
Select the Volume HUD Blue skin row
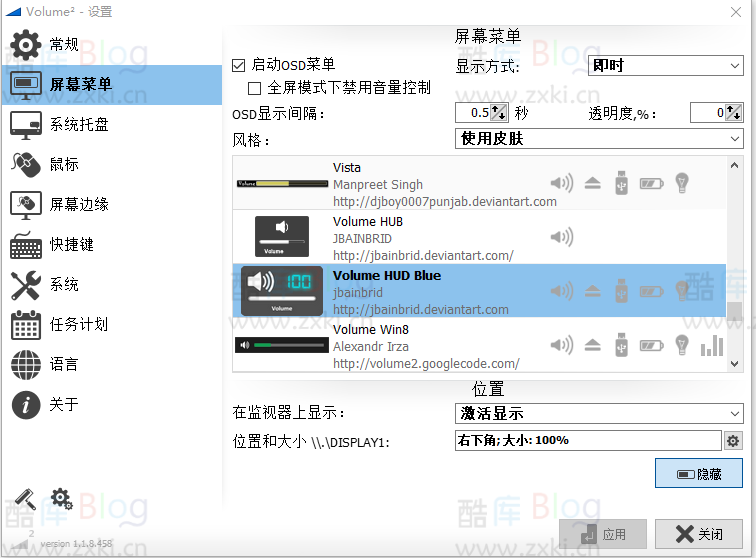click(x=479, y=291)
